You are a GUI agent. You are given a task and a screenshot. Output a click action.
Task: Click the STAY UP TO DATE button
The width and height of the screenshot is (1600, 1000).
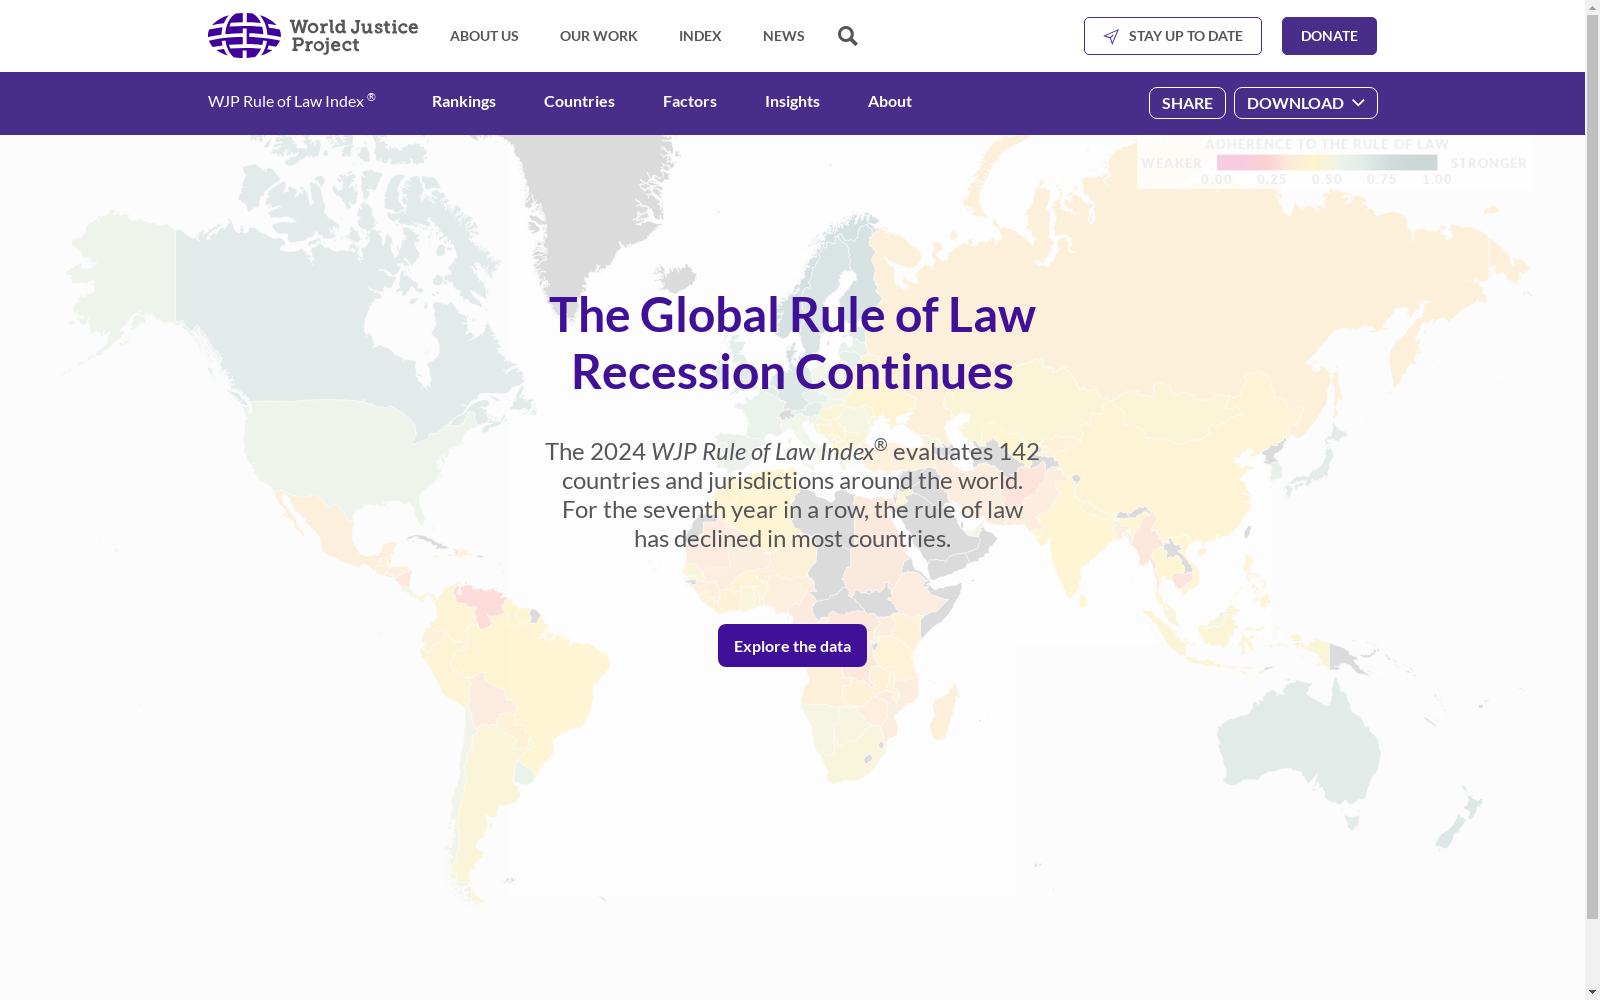tap(1173, 36)
